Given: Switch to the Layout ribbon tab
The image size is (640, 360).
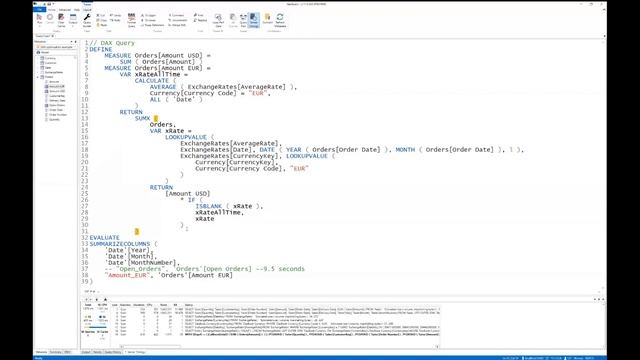Looking at the screenshot, I should (87, 10).
